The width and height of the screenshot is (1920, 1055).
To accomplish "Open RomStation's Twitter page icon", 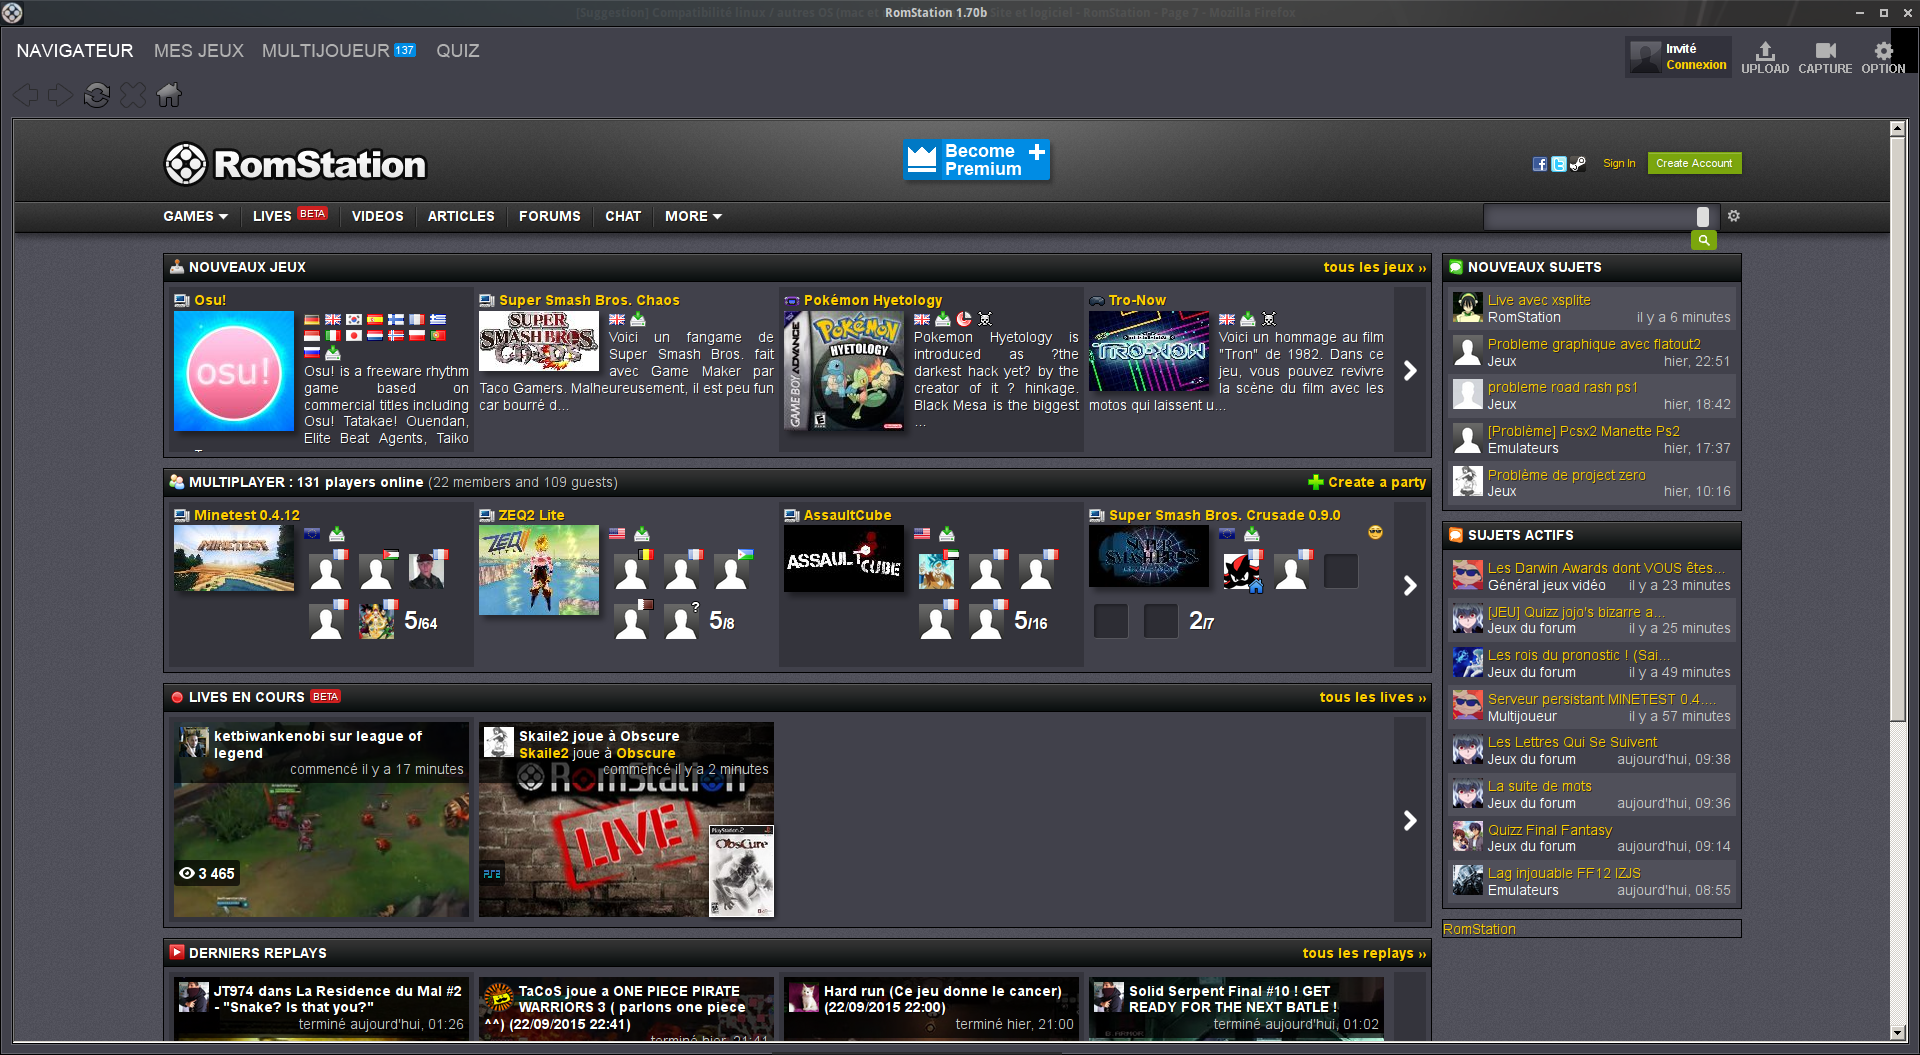I will 1558,164.
